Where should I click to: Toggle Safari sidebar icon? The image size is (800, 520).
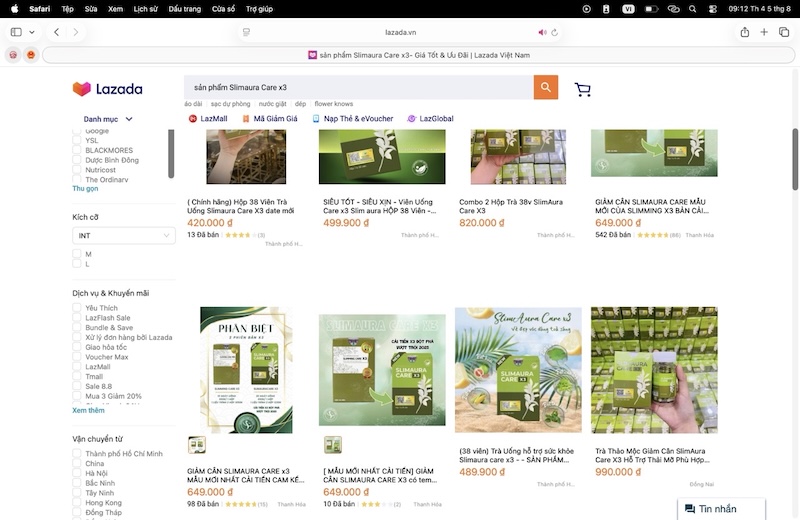pyautogui.click(x=16, y=32)
